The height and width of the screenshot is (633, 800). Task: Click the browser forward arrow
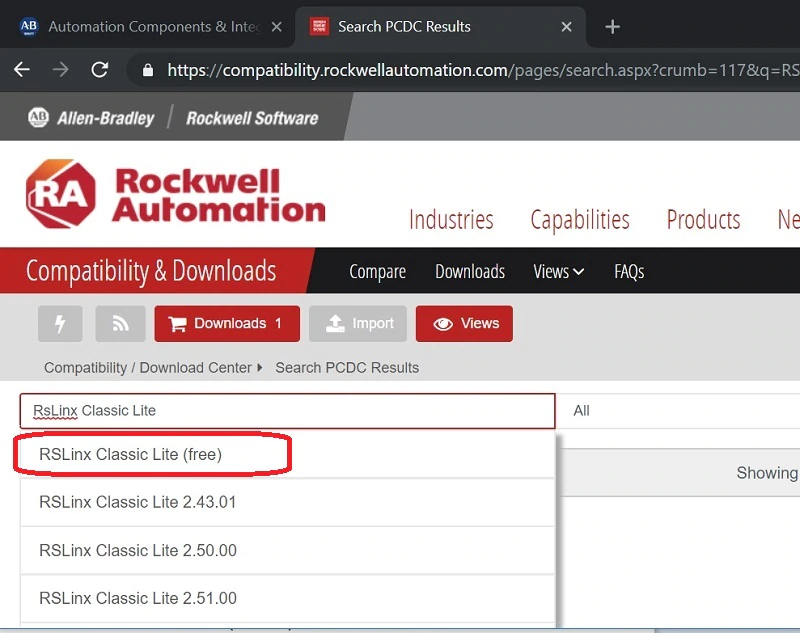click(x=61, y=69)
